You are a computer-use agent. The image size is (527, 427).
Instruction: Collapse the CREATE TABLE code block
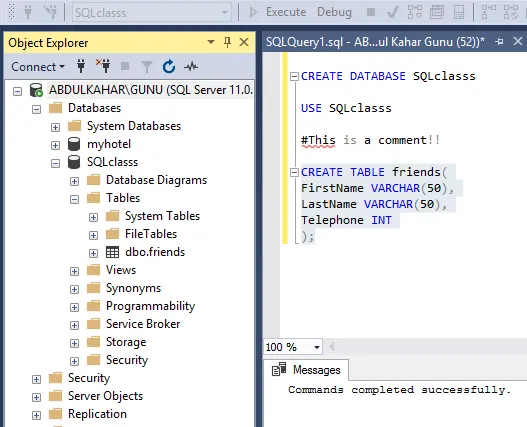[x=294, y=172]
